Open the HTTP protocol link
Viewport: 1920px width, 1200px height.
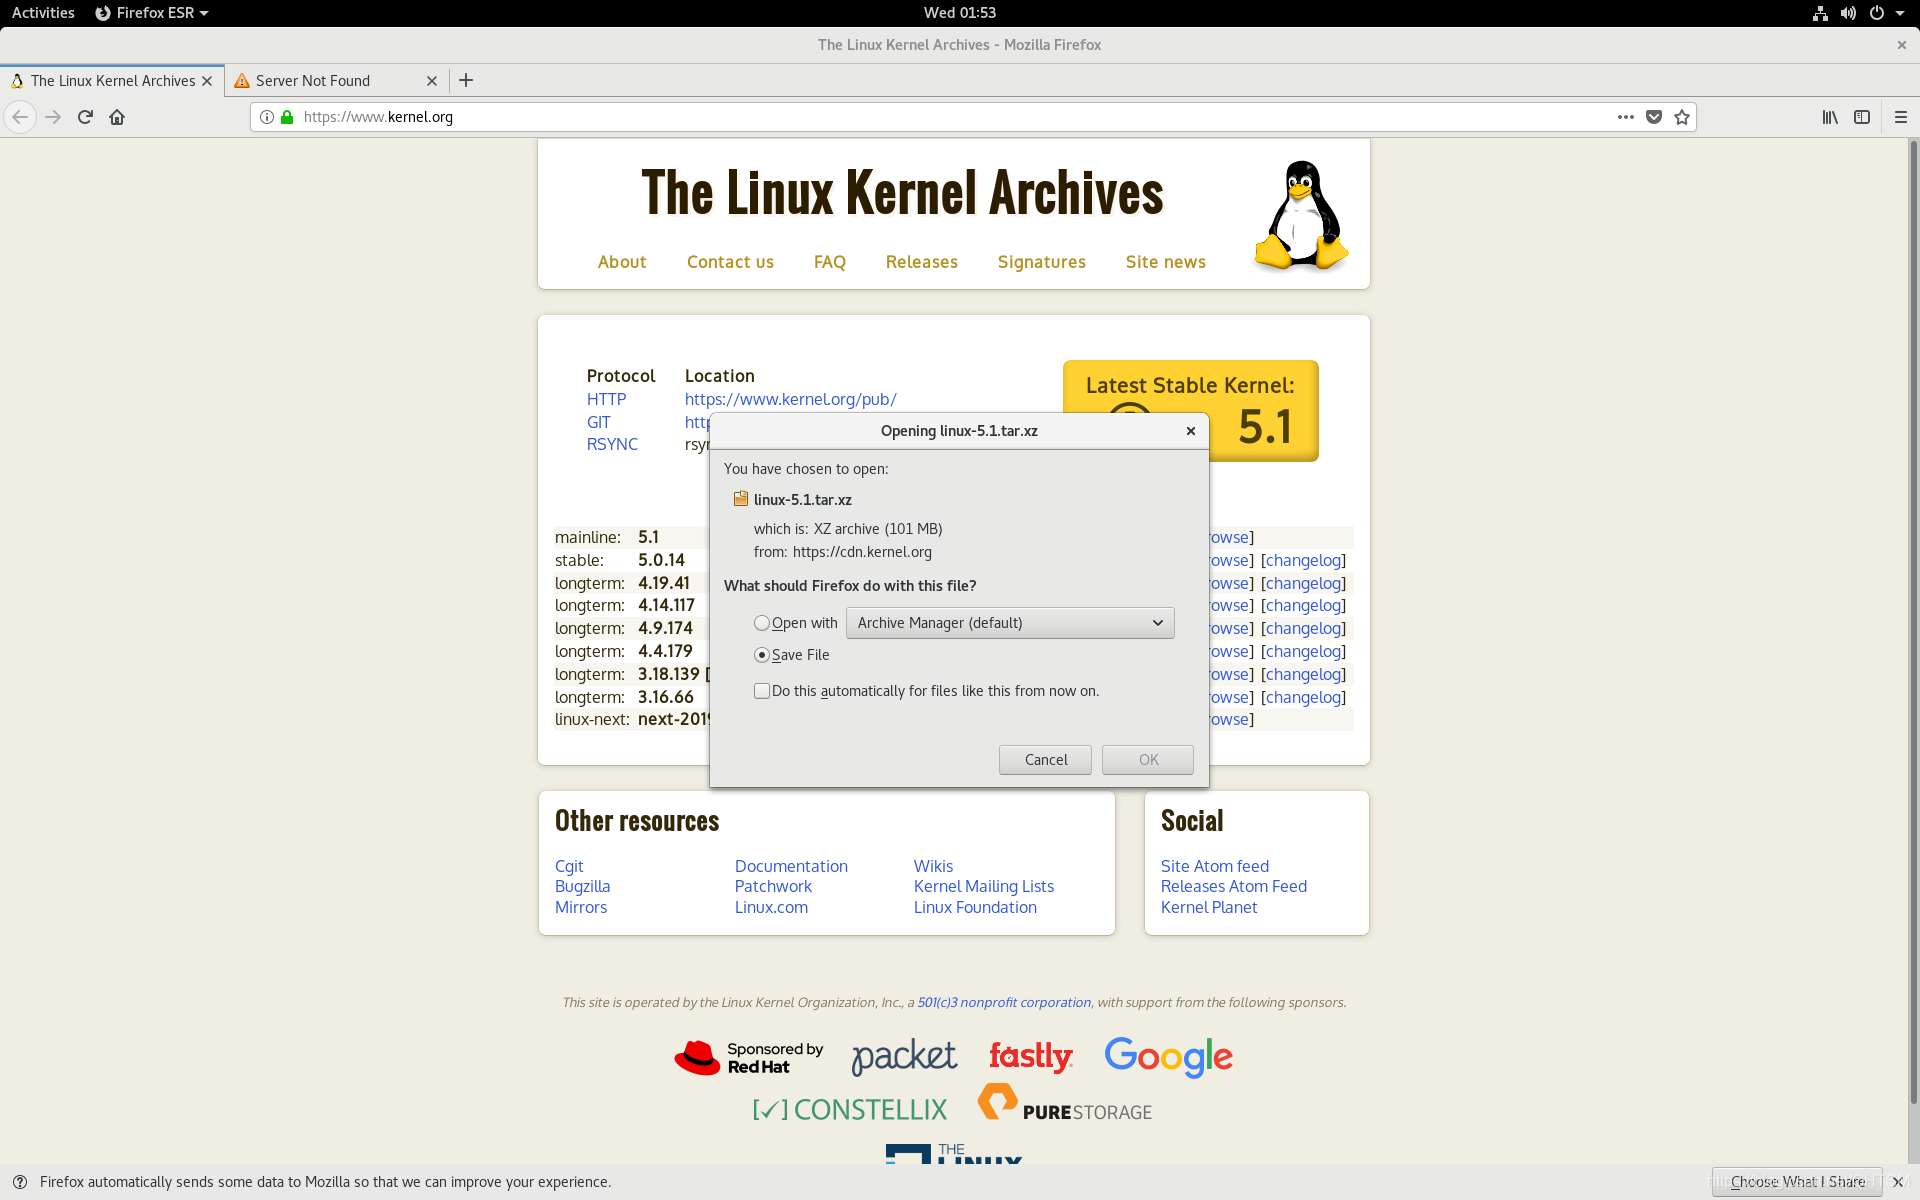[x=607, y=399]
